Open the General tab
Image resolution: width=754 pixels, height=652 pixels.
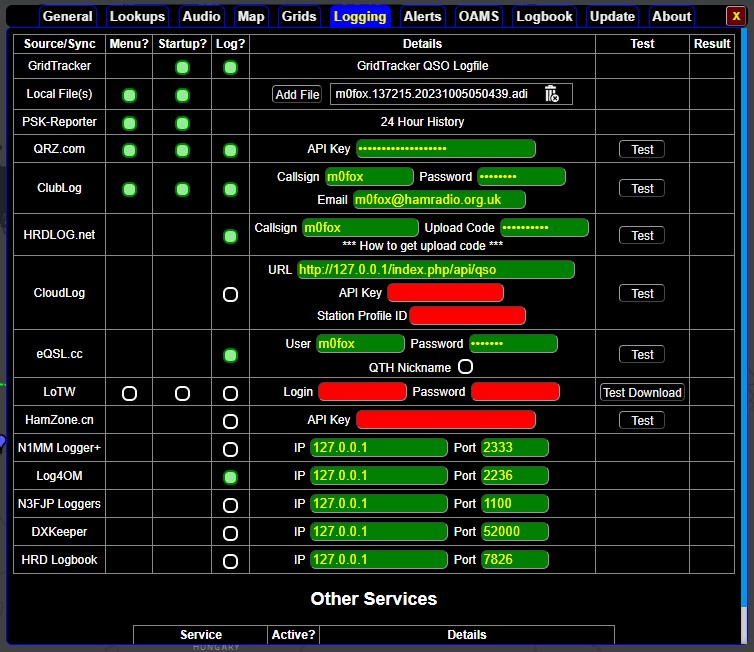67,16
